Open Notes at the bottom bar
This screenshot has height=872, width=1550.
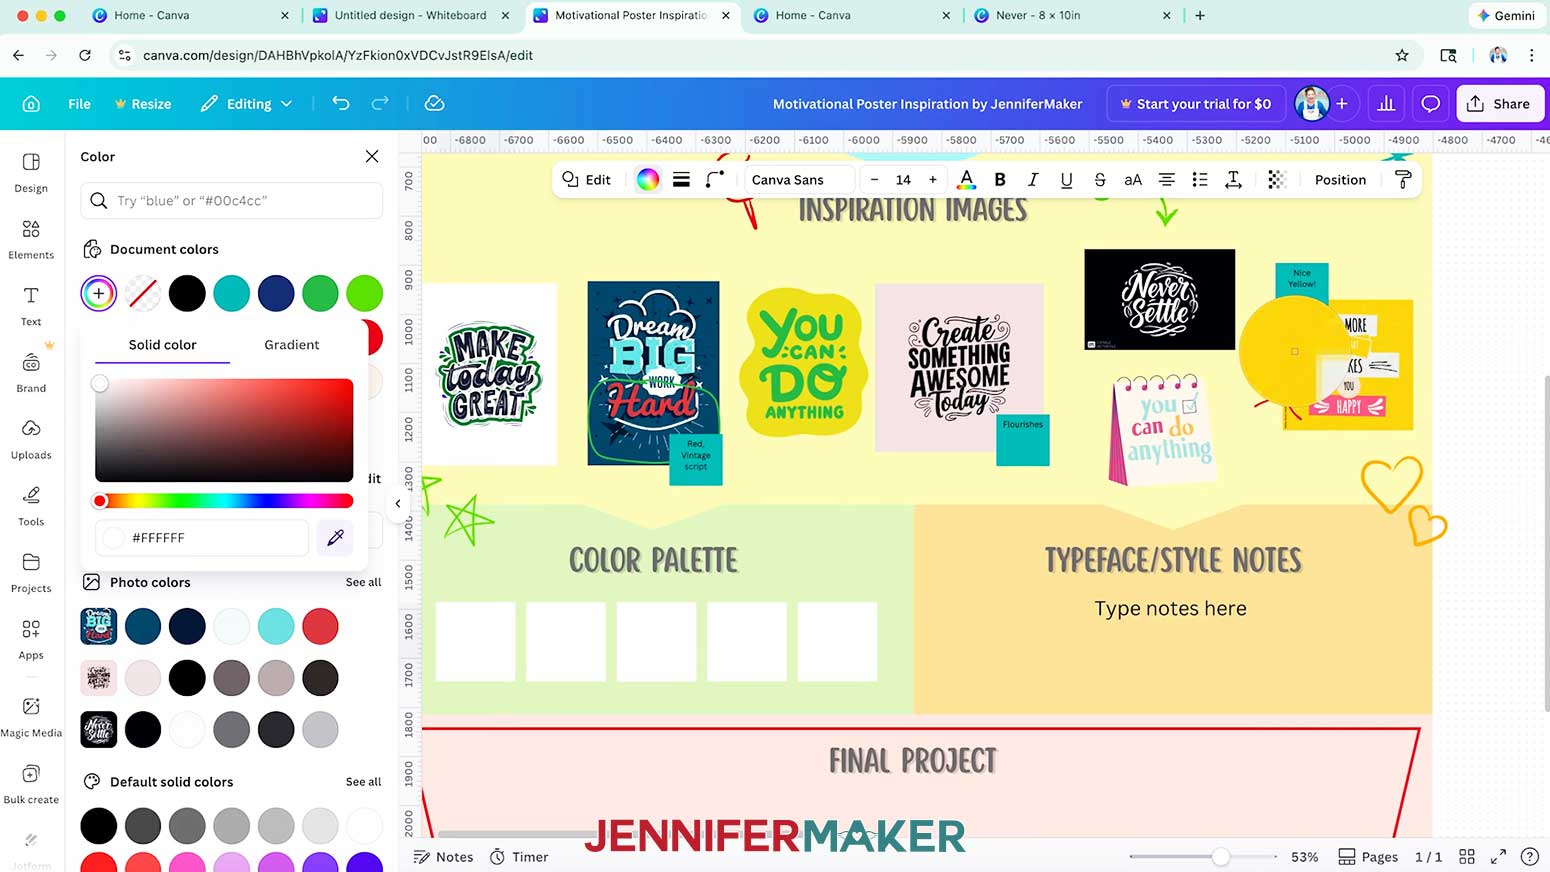443,857
